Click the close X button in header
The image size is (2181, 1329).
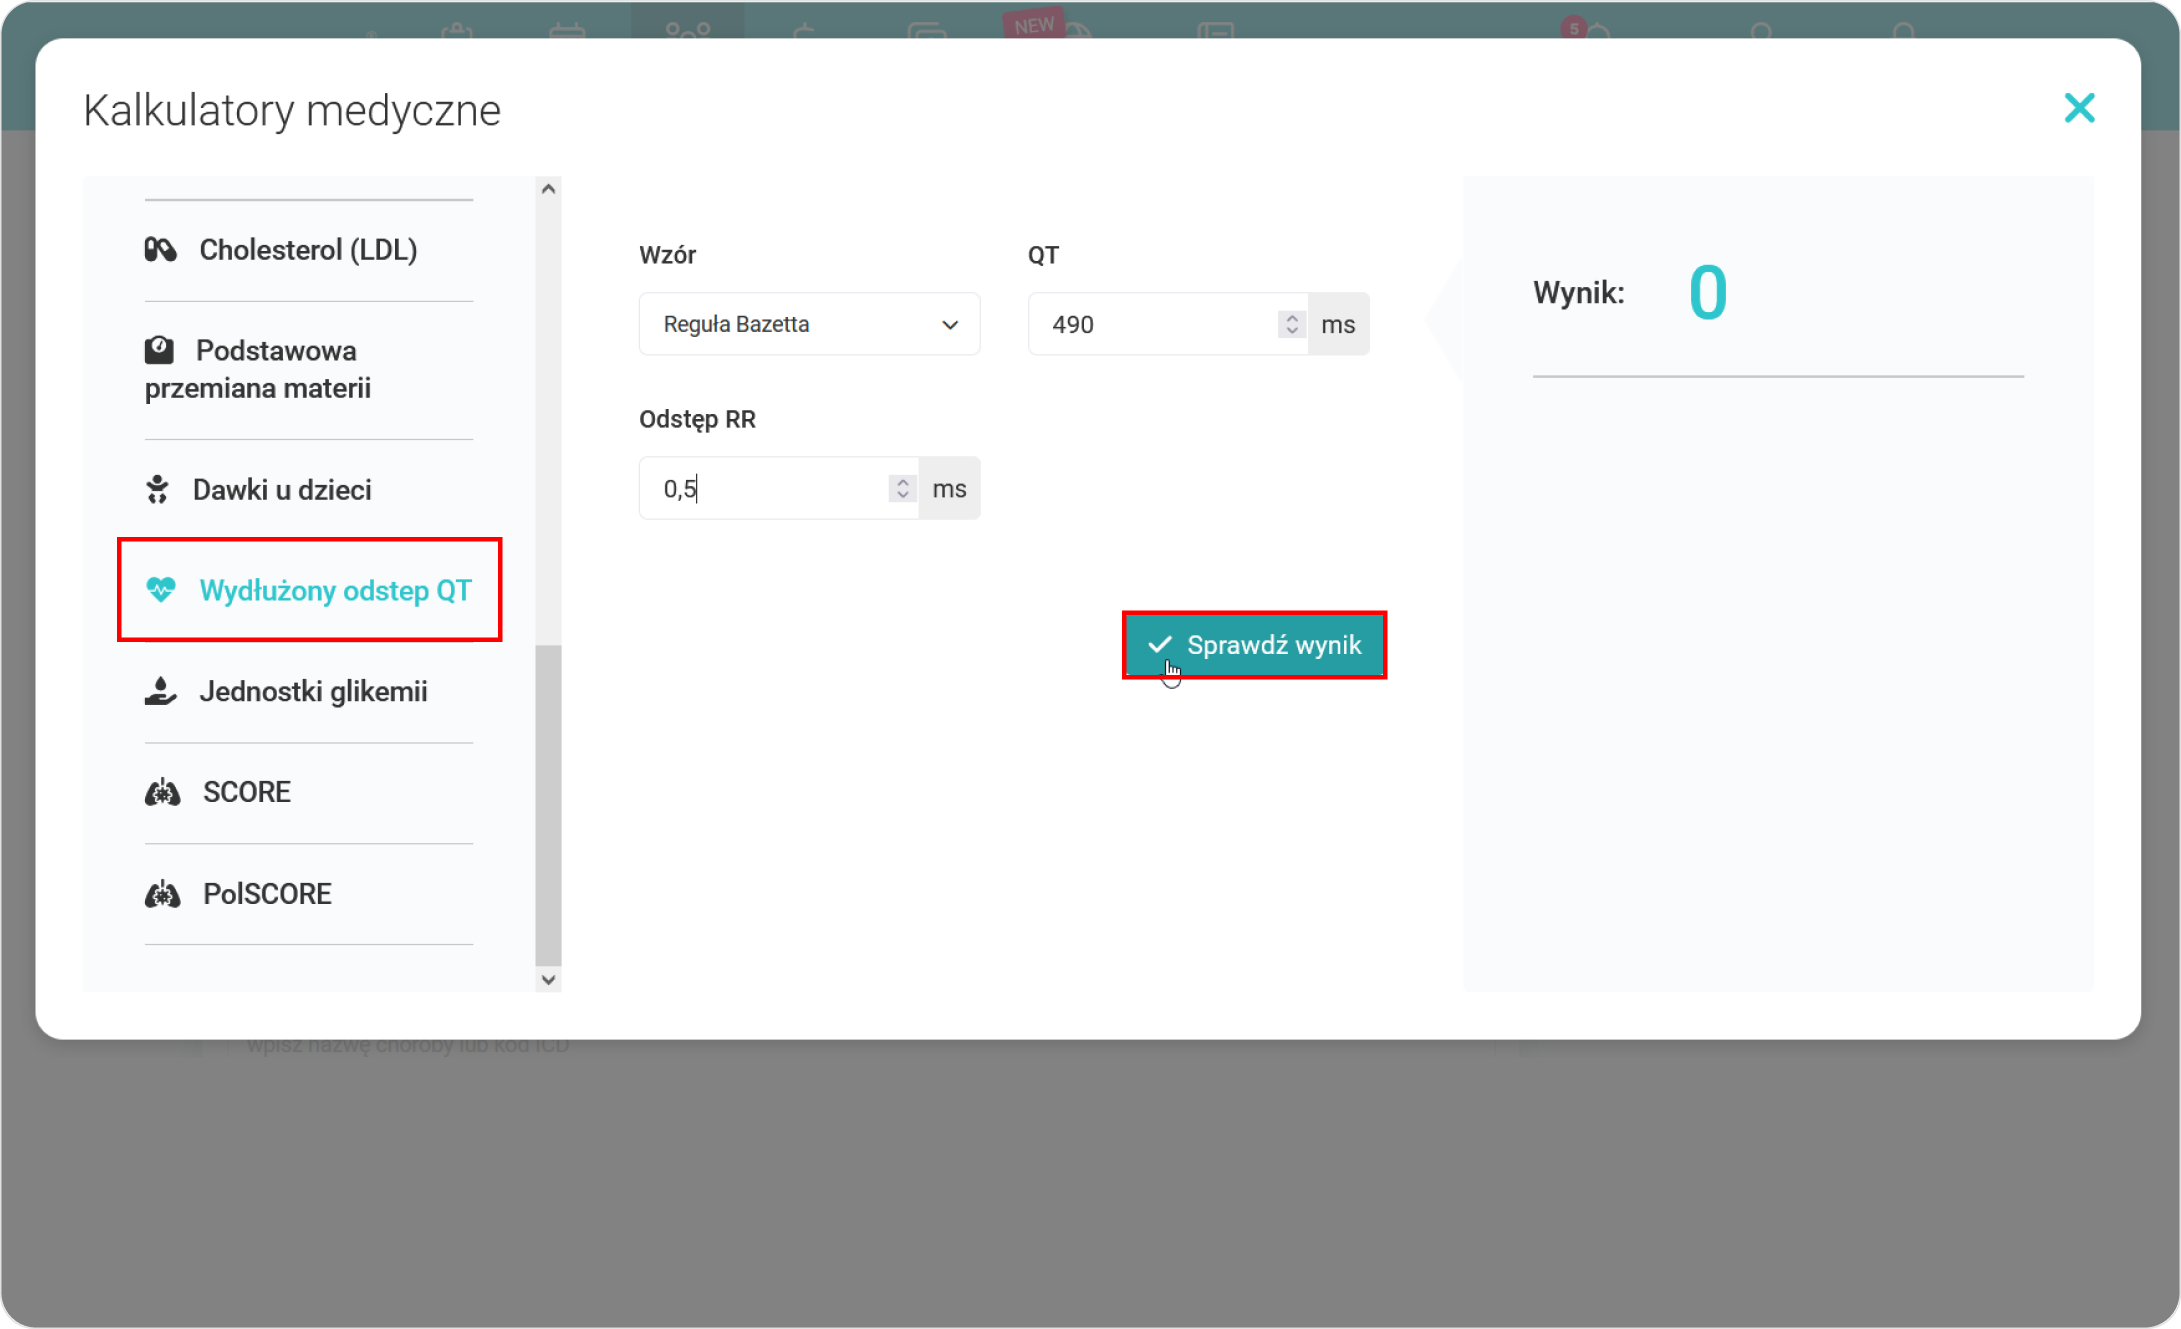(x=2080, y=108)
